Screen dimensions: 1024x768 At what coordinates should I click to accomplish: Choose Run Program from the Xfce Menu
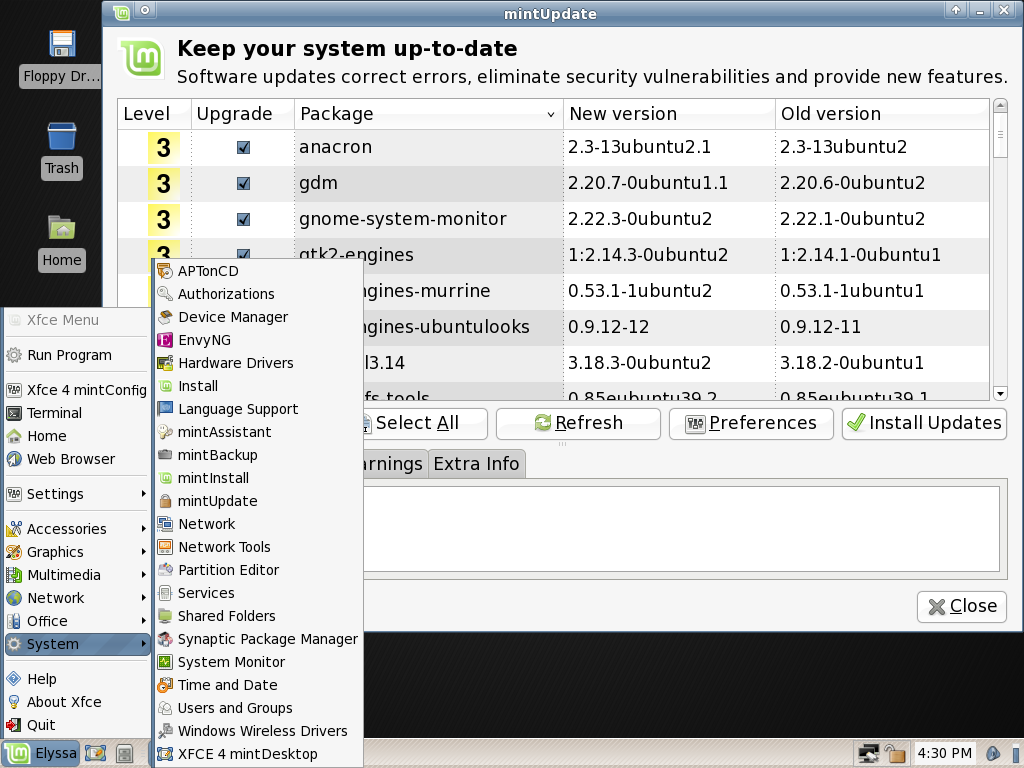pos(77,355)
